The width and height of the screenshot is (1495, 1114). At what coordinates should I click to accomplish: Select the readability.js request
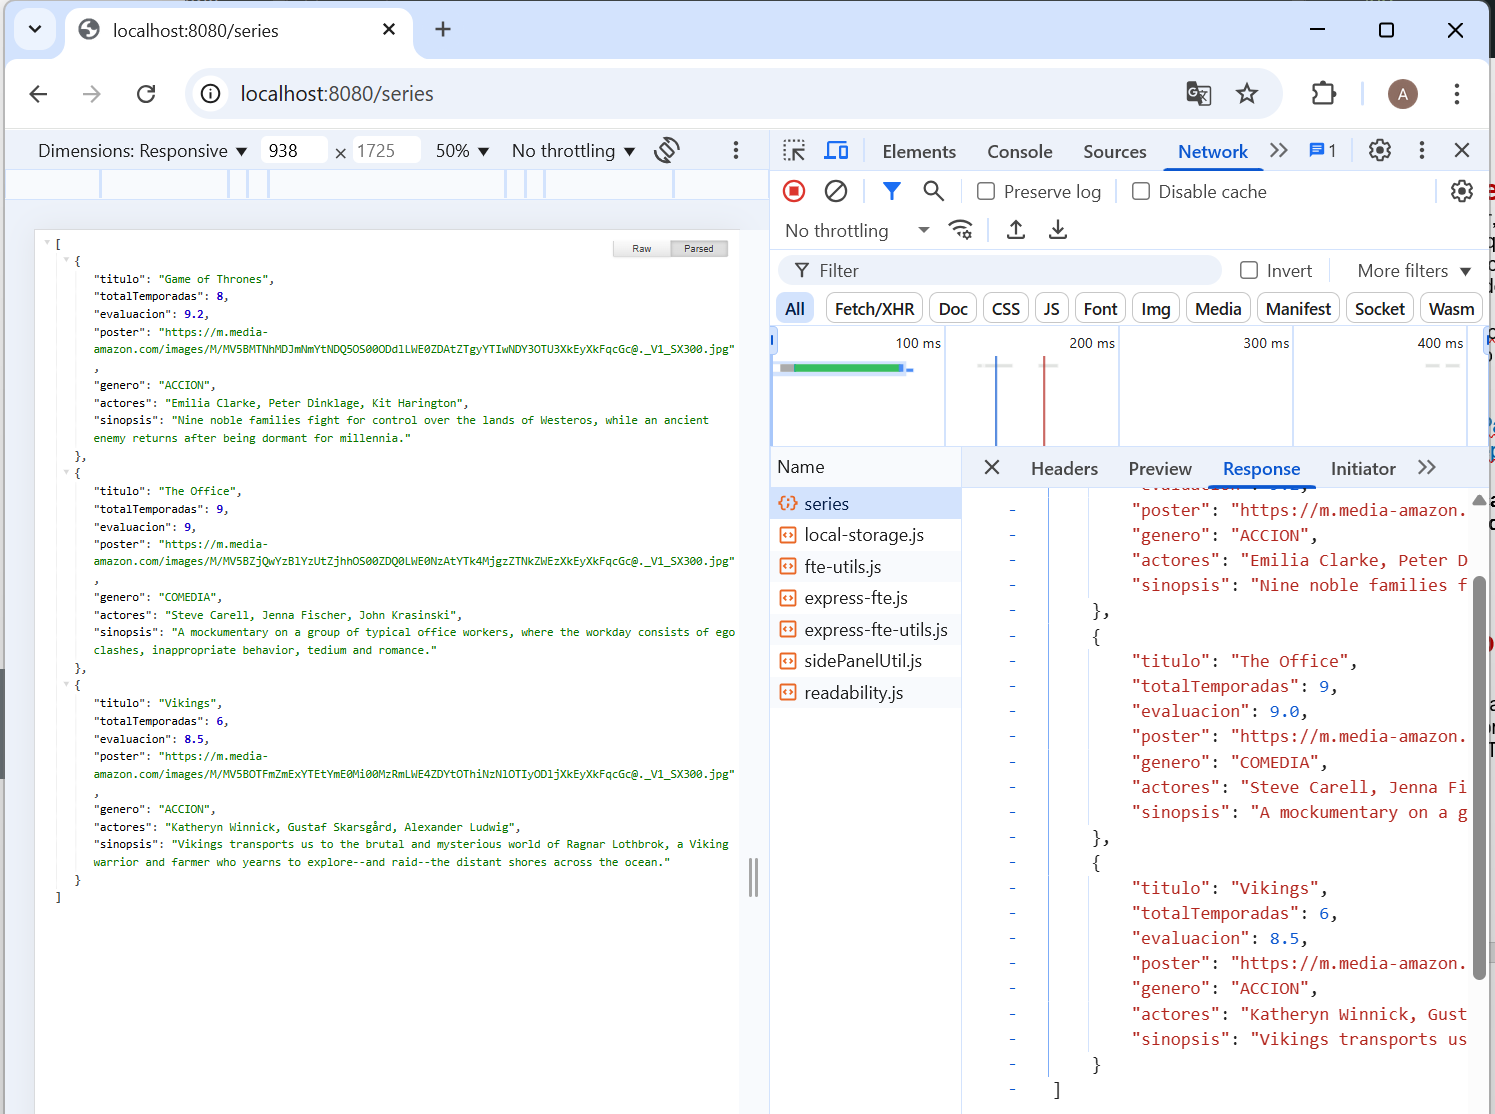click(x=866, y=693)
